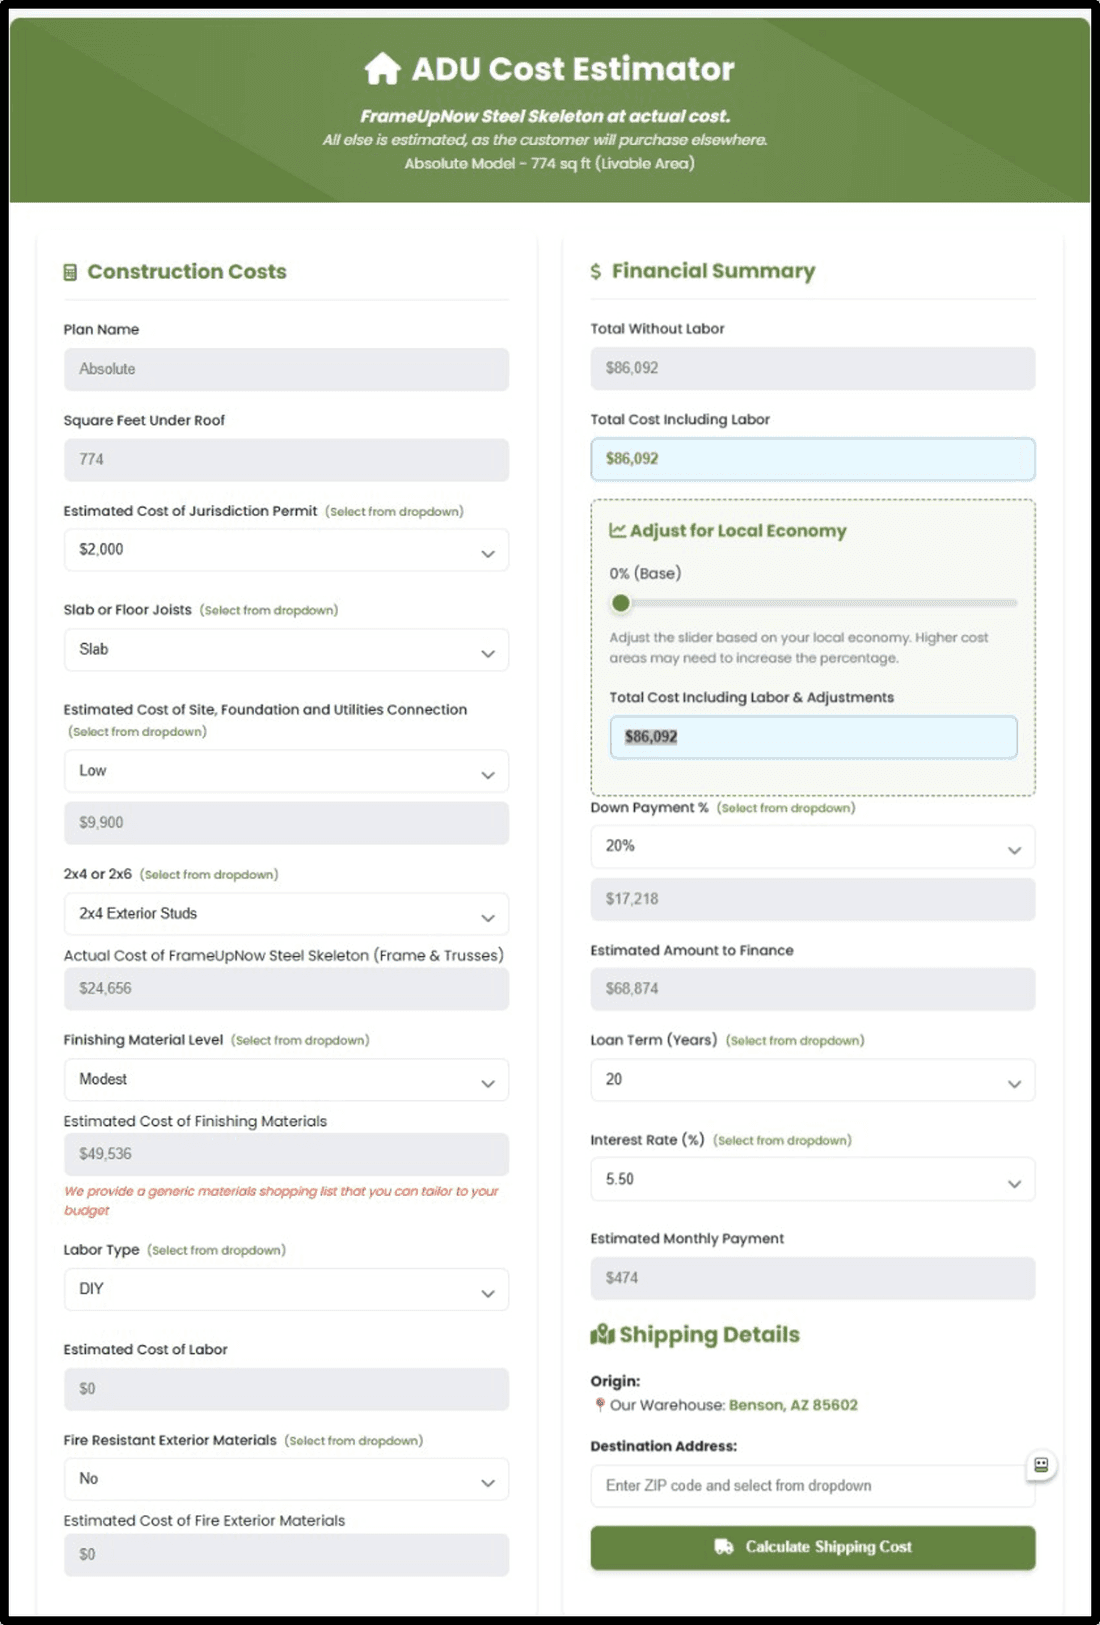This screenshot has height=1625, width=1100.
Task: Open the Jurisdiction Permit cost dropdown
Action: [x=286, y=550]
